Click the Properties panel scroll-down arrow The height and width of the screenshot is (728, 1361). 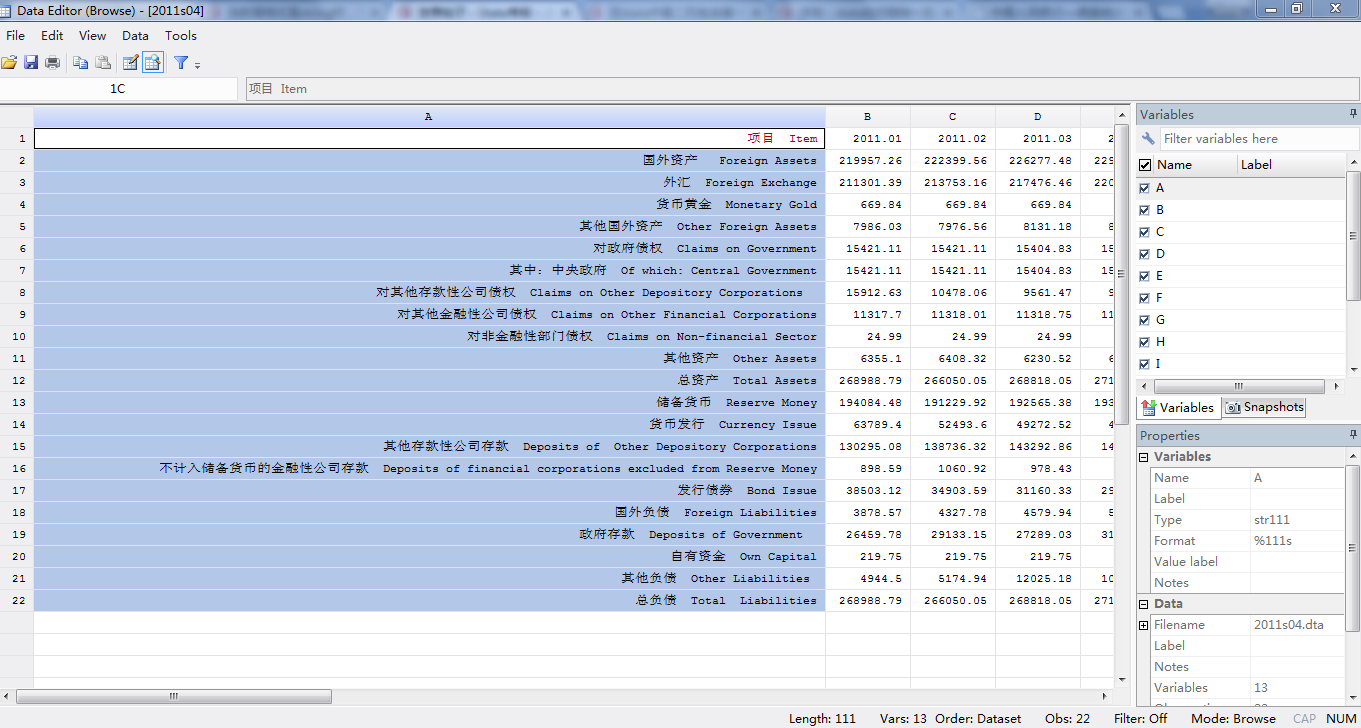coord(1353,699)
